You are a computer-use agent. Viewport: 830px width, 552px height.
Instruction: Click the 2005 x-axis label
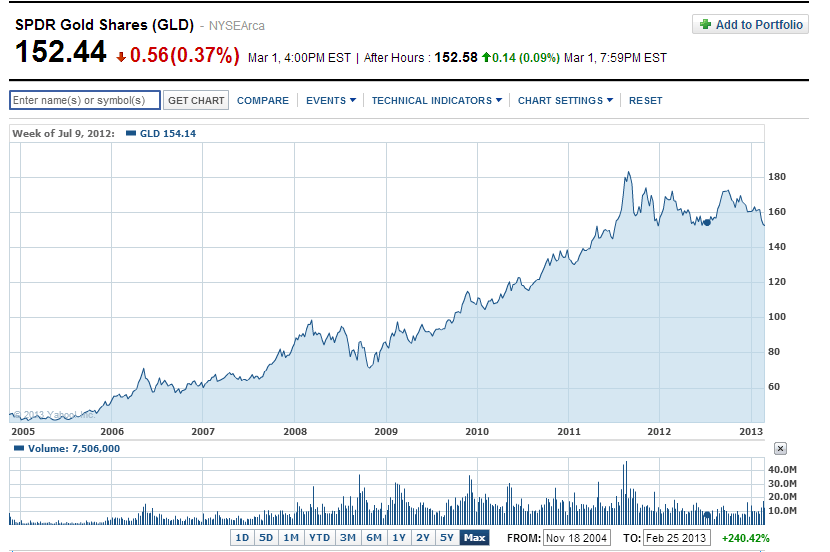(x=23, y=431)
